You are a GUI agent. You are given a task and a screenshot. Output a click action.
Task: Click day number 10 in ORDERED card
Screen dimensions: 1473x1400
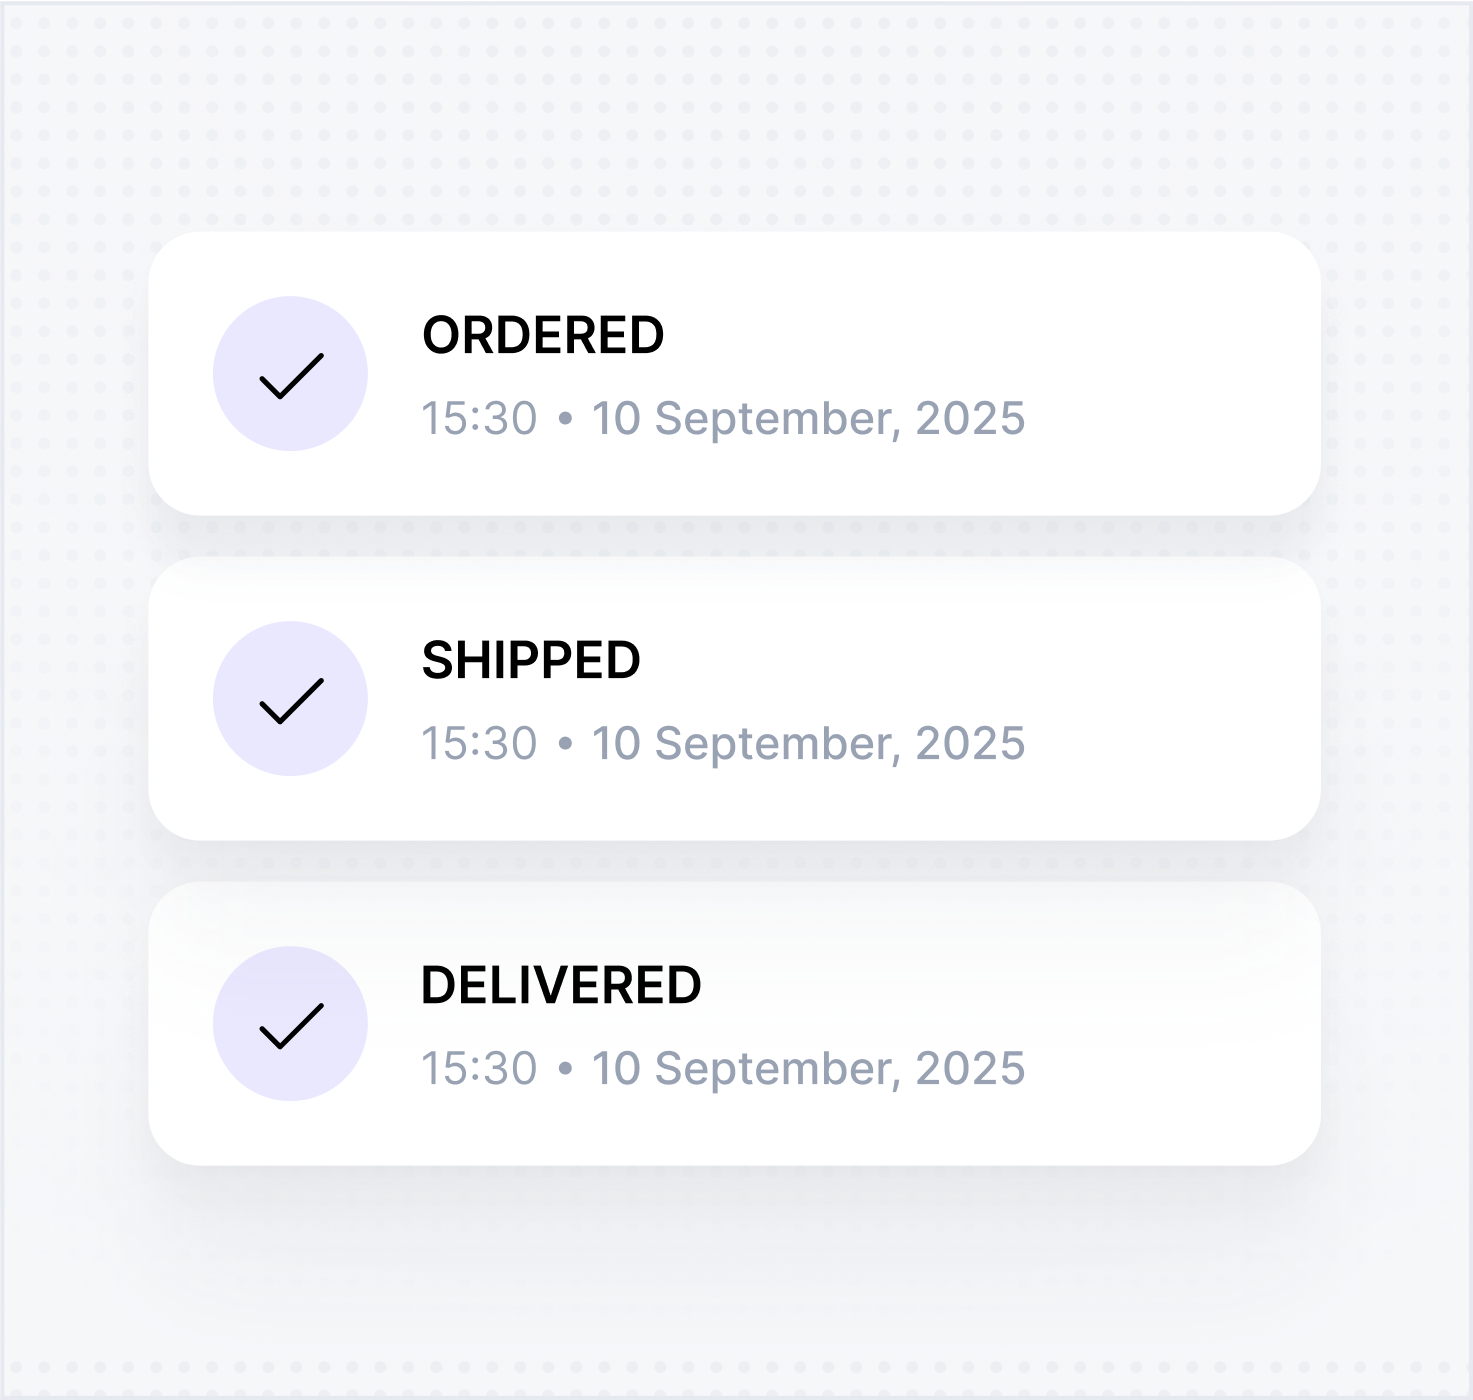(x=616, y=418)
